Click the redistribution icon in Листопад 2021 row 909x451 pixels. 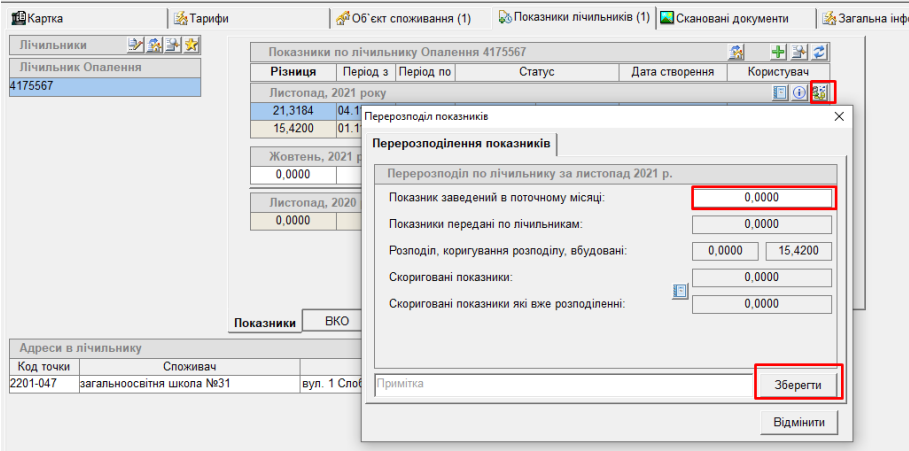821,92
